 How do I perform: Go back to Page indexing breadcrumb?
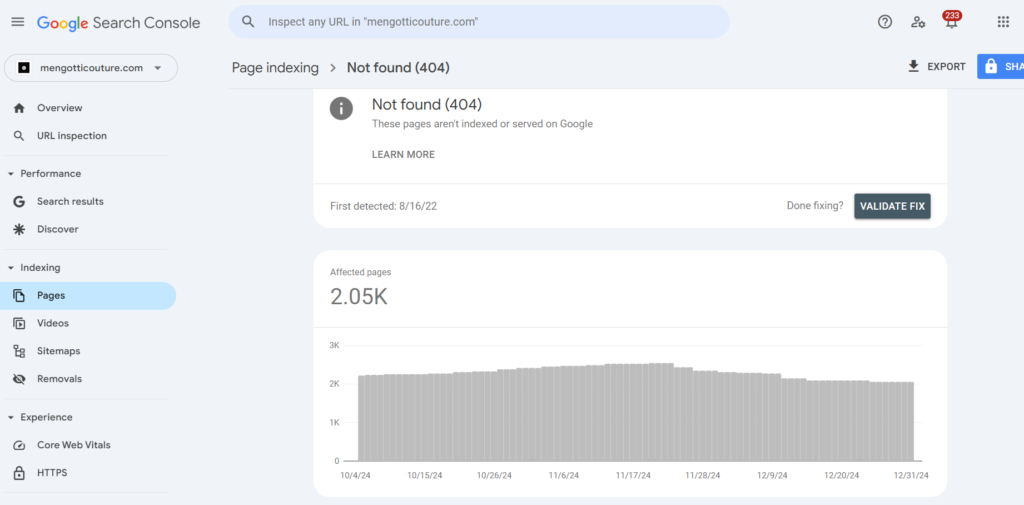point(275,68)
